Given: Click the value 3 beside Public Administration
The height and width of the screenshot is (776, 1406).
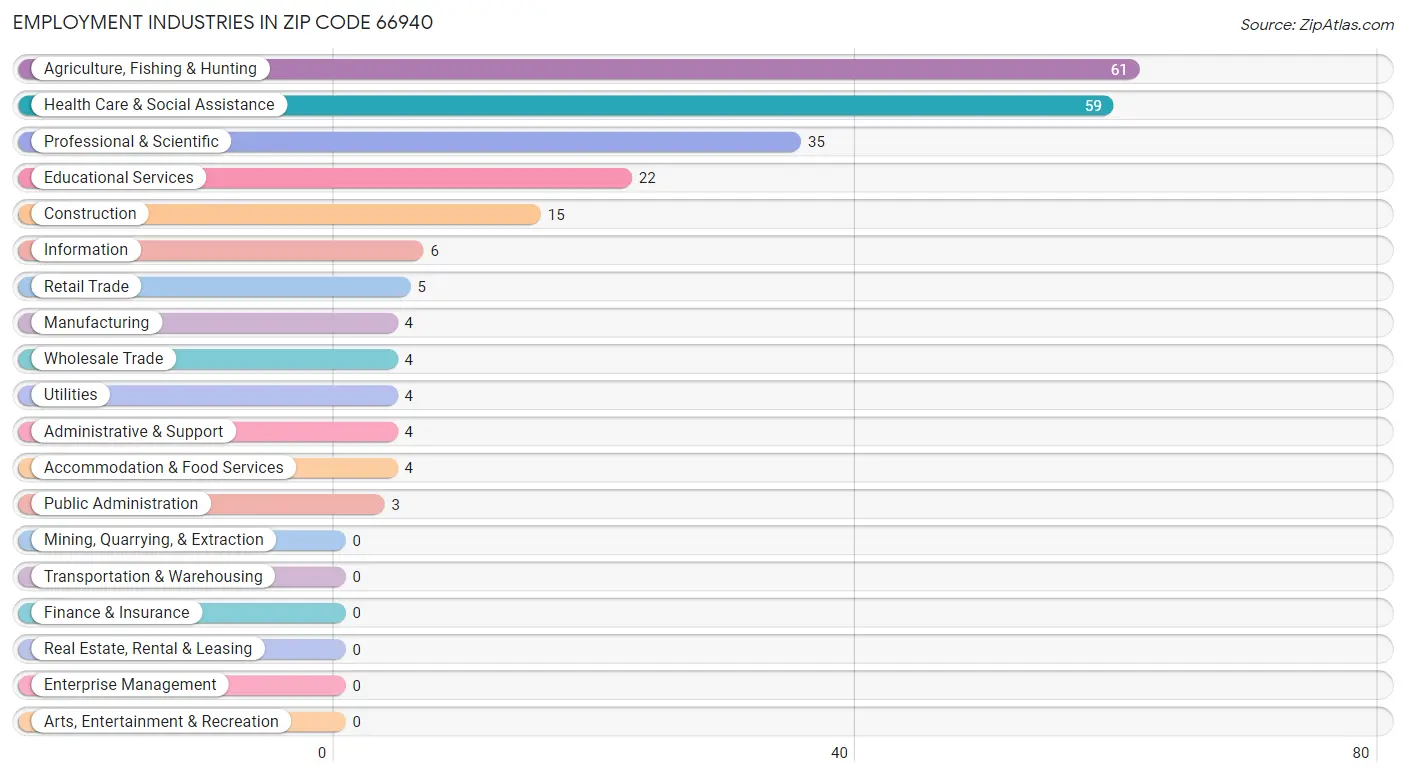Looking at the screenshot, I should (395, 505).
